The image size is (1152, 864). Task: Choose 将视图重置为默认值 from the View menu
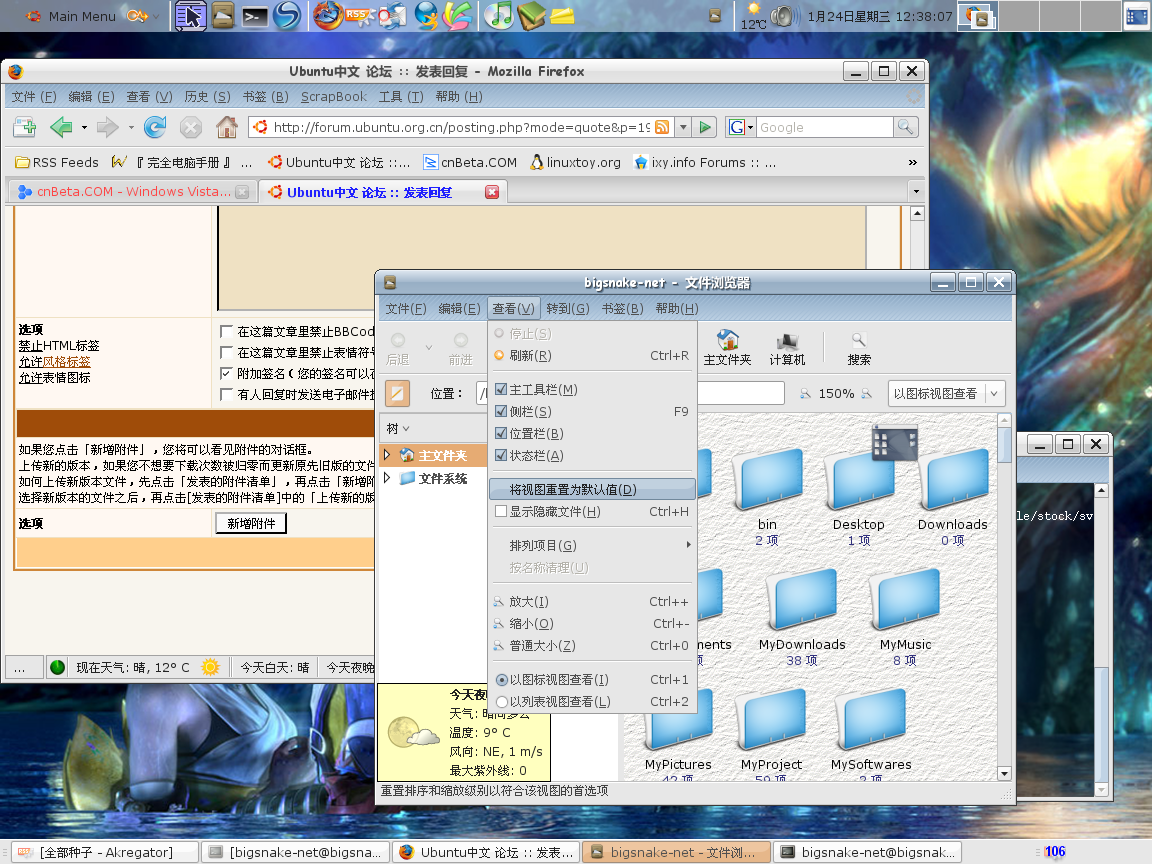(x=591, y=489)
